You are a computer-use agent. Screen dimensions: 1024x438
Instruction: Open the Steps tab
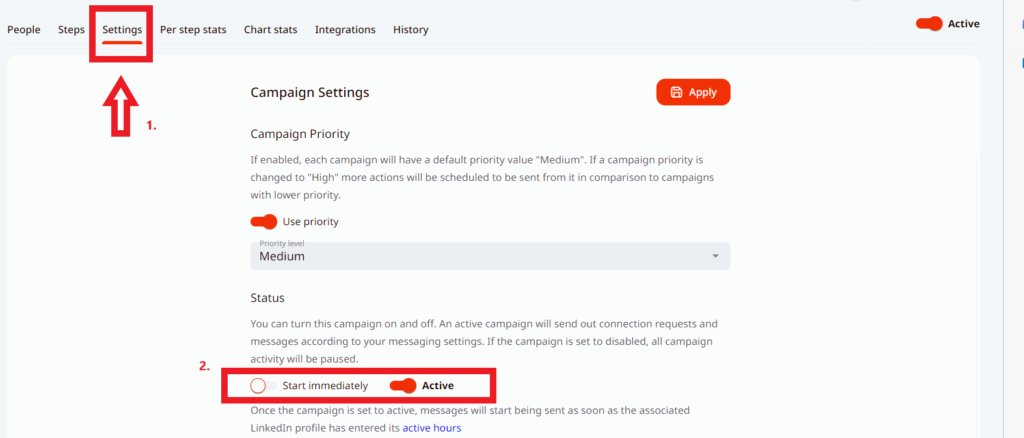point(71,30)
